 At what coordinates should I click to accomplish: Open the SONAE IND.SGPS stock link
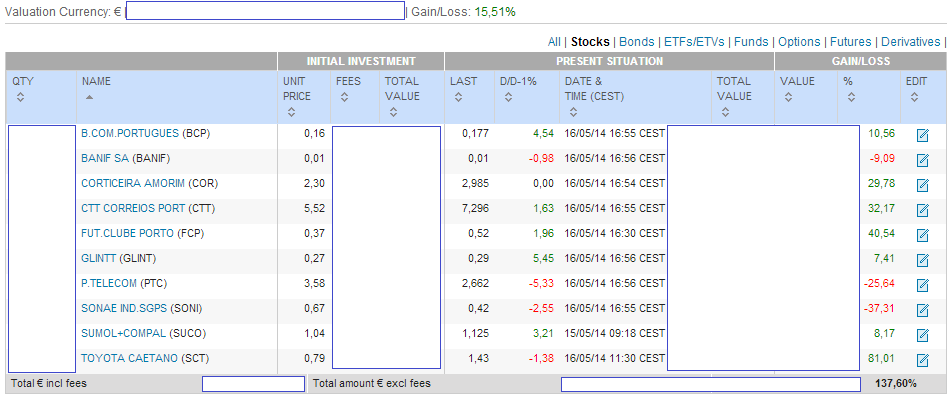tap(124, 308)
